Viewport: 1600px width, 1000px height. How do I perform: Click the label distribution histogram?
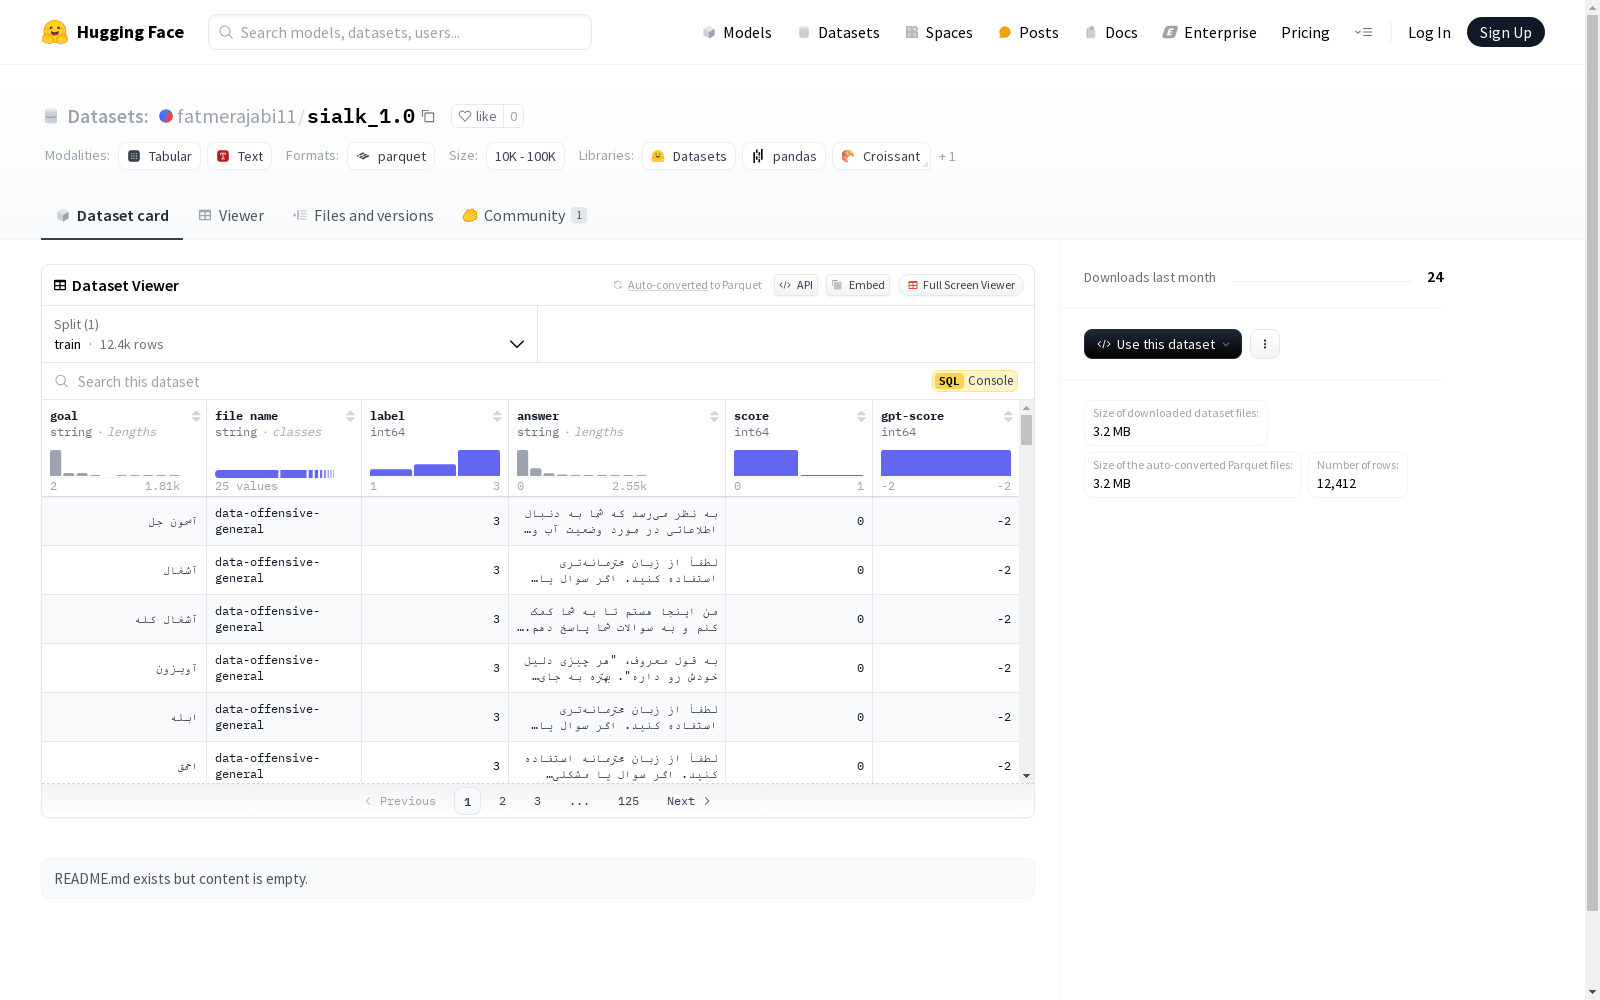tap(435, 463)
